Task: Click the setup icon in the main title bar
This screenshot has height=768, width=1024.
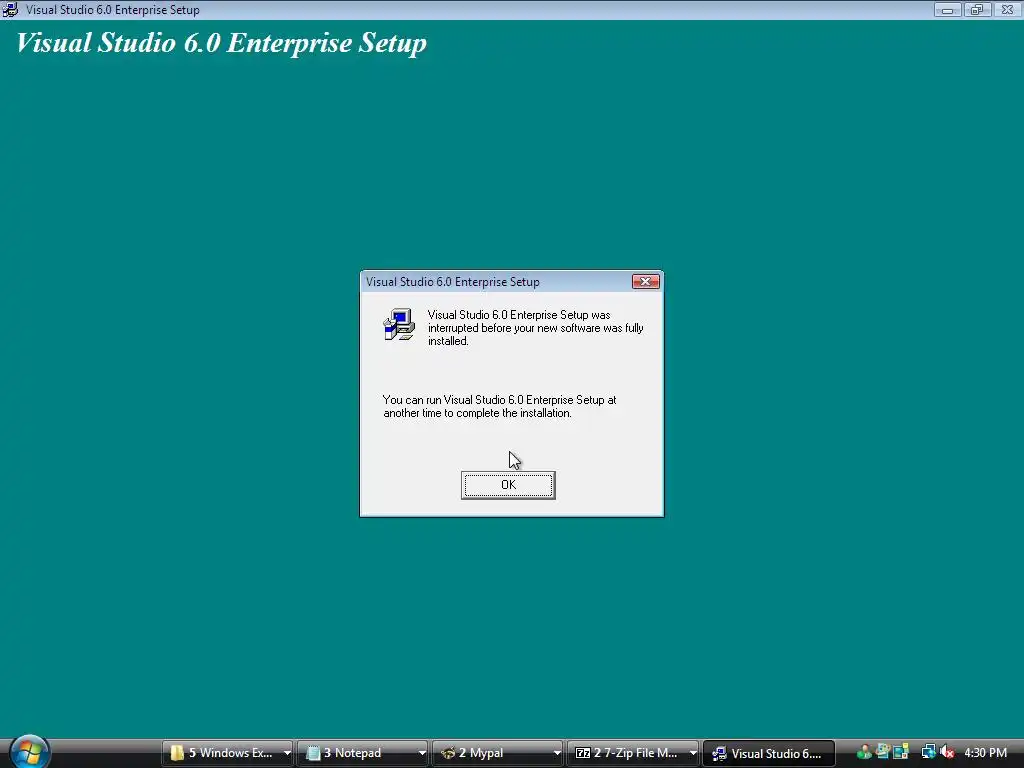Action: [10, 10]
